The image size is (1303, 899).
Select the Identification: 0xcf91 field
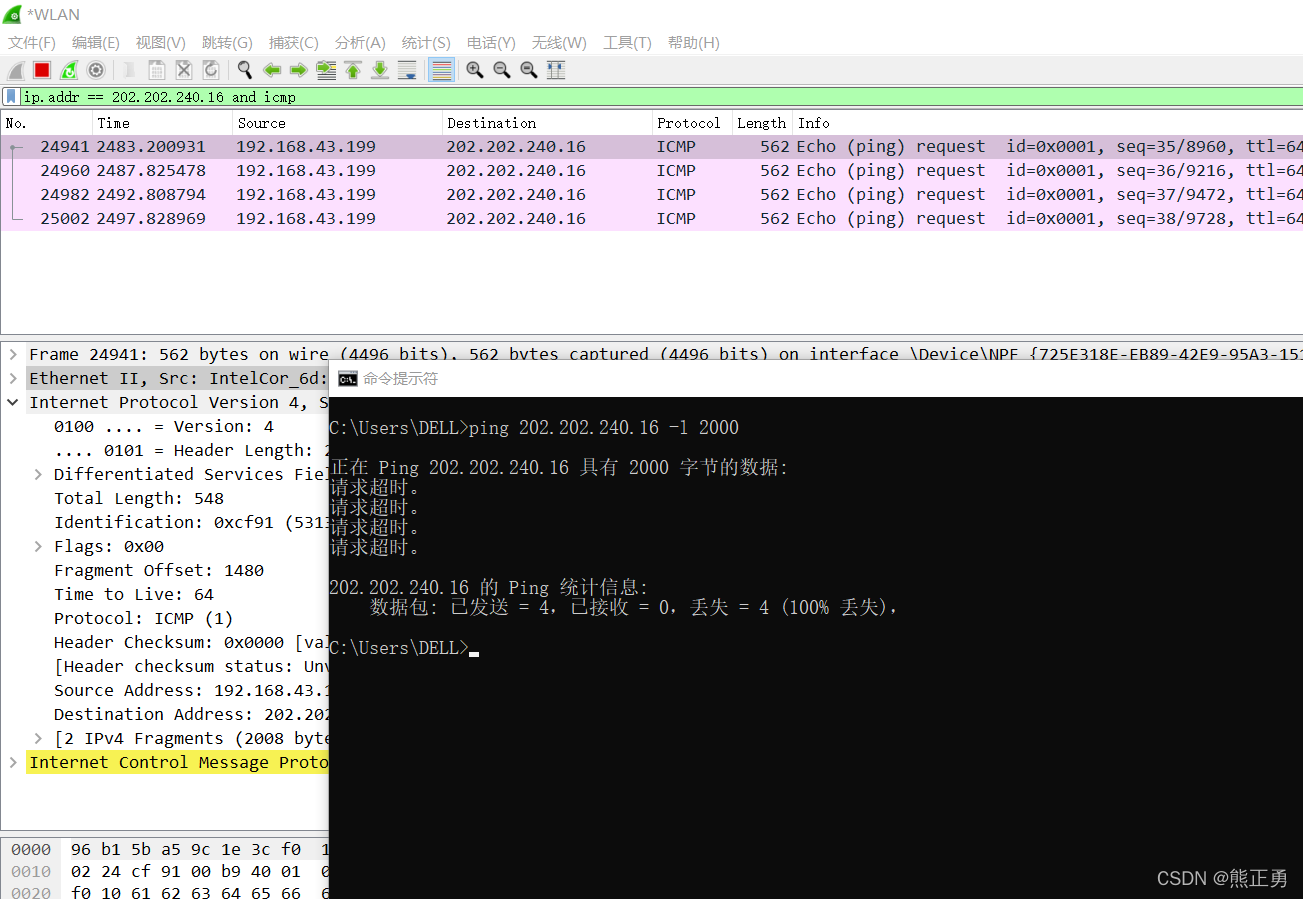(191, 522)
